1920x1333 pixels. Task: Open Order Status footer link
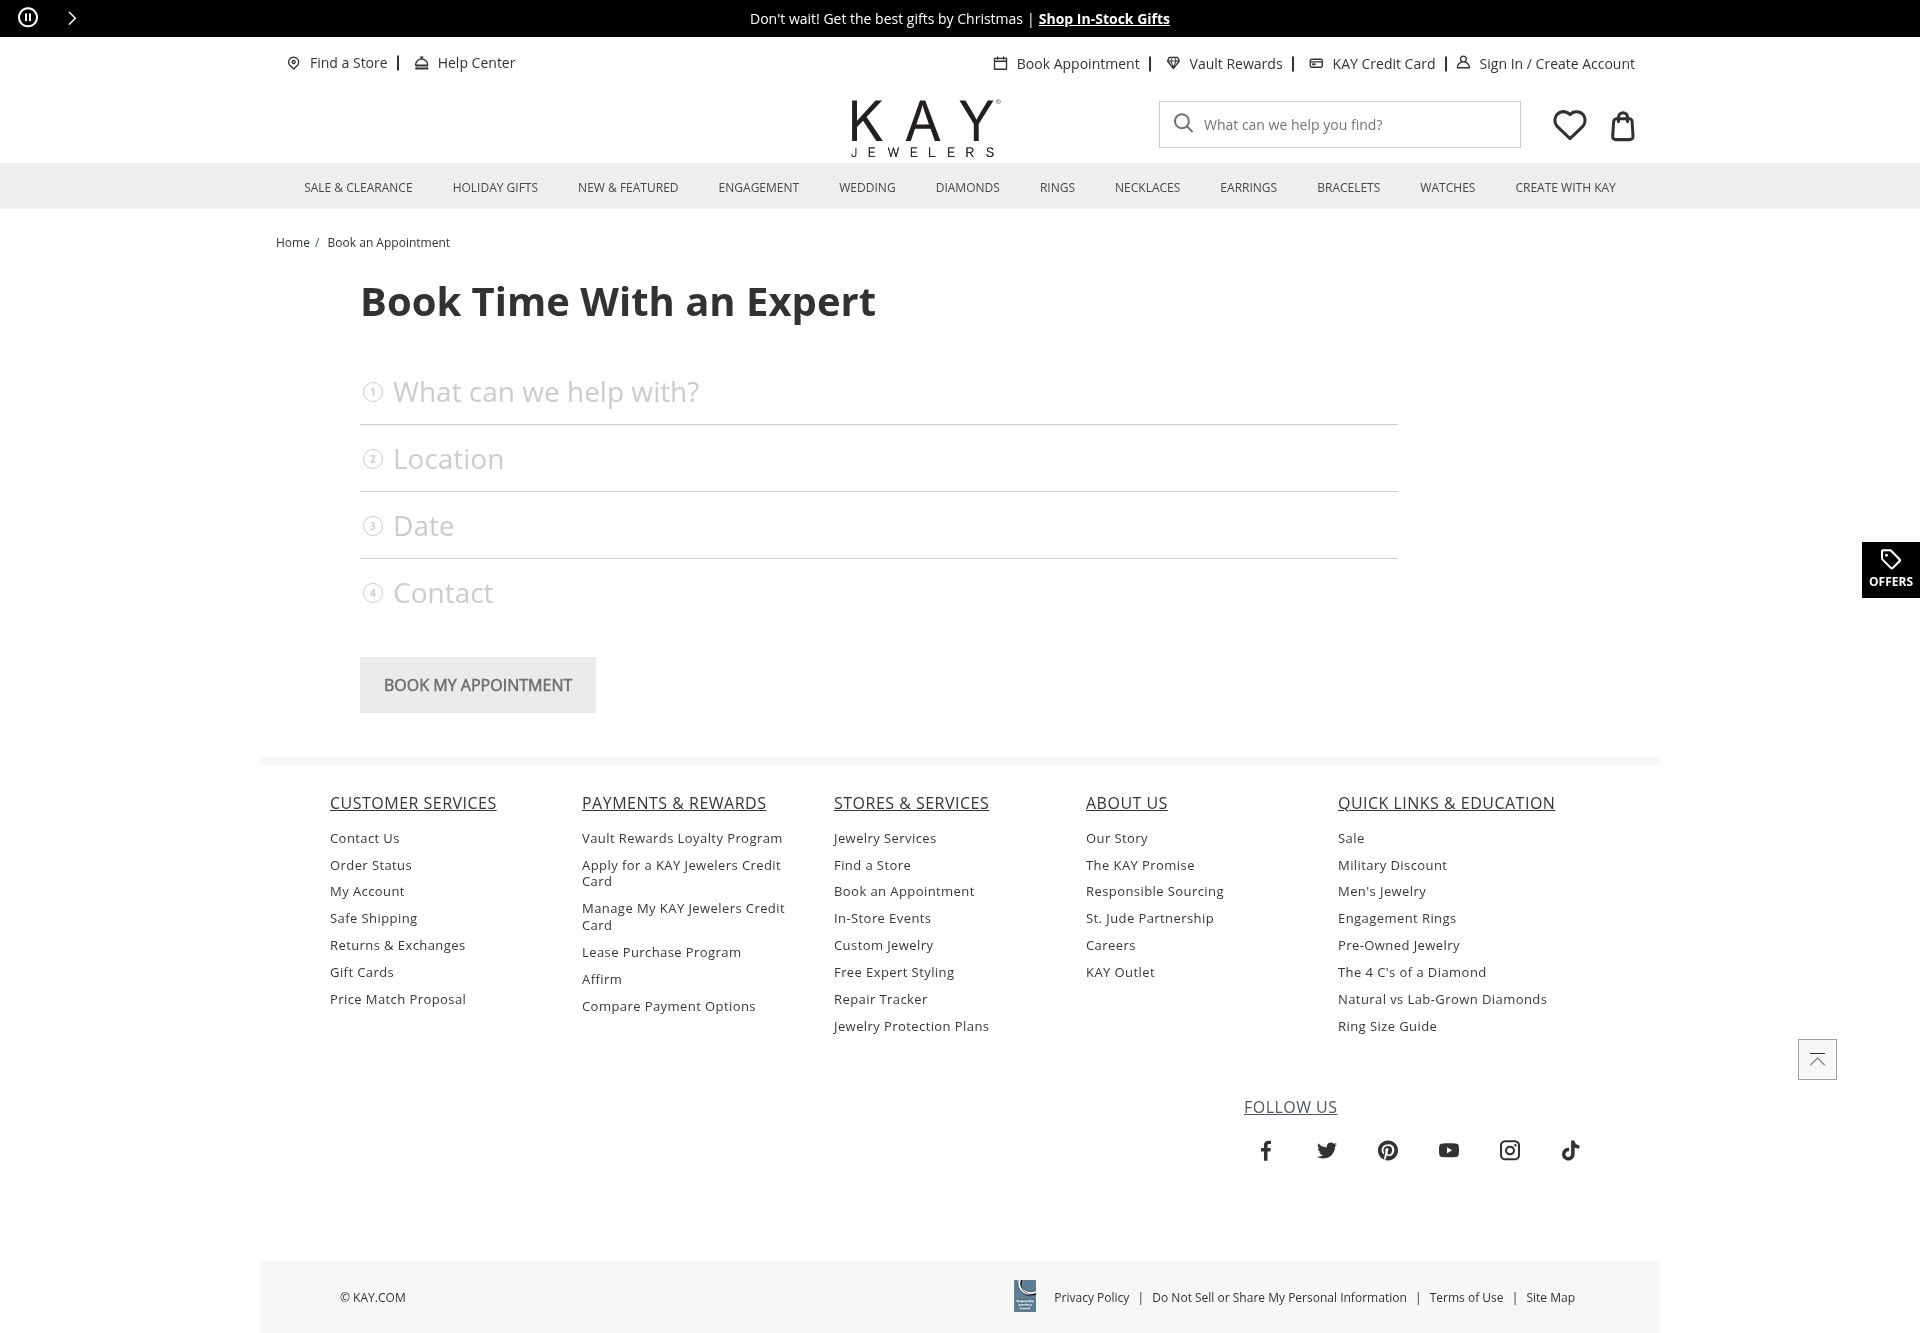(x=371, y=865)
